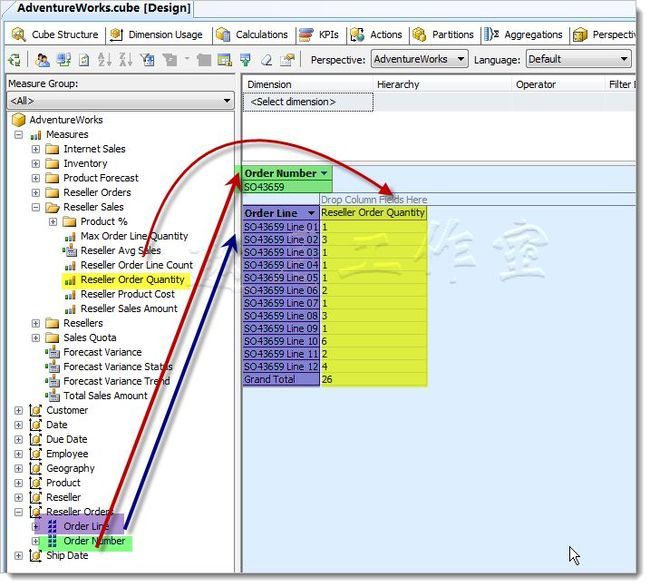Click the Customer dimension icon
This screenshot has width=650, height=587.
(36, 410)
